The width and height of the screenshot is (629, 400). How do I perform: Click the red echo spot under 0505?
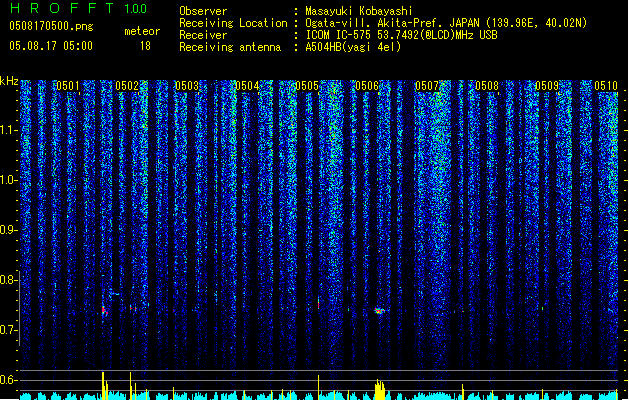coord(319,304)
